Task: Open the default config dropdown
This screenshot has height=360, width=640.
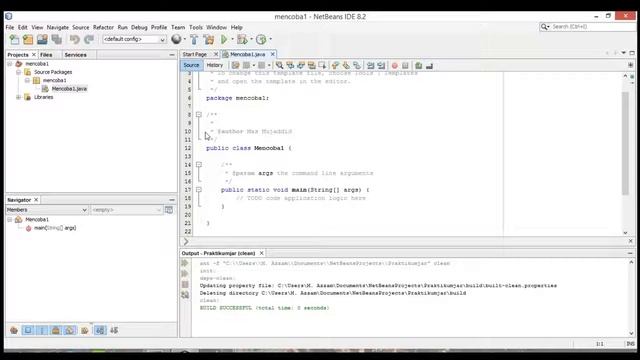Action: point(134,39)
